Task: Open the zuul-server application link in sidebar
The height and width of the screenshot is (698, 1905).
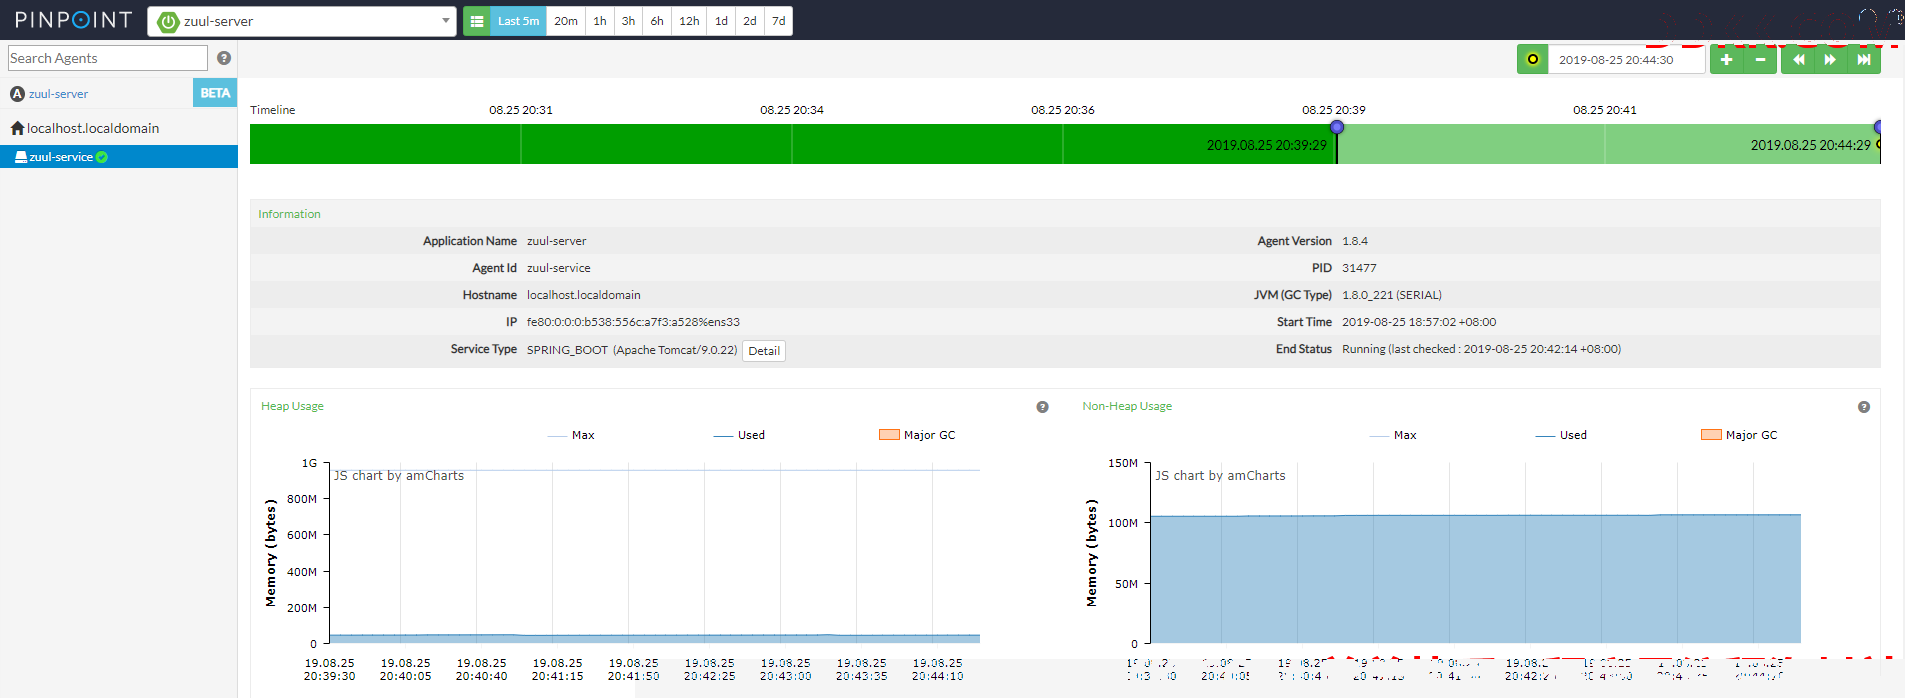Action: point(58,94)
